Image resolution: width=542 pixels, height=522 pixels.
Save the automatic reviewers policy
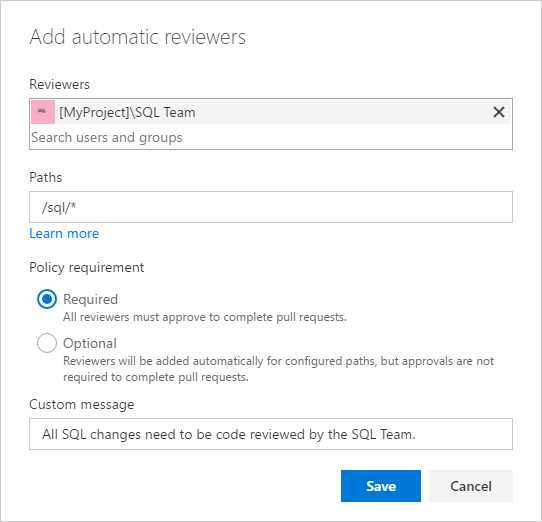tap(381, 486)
